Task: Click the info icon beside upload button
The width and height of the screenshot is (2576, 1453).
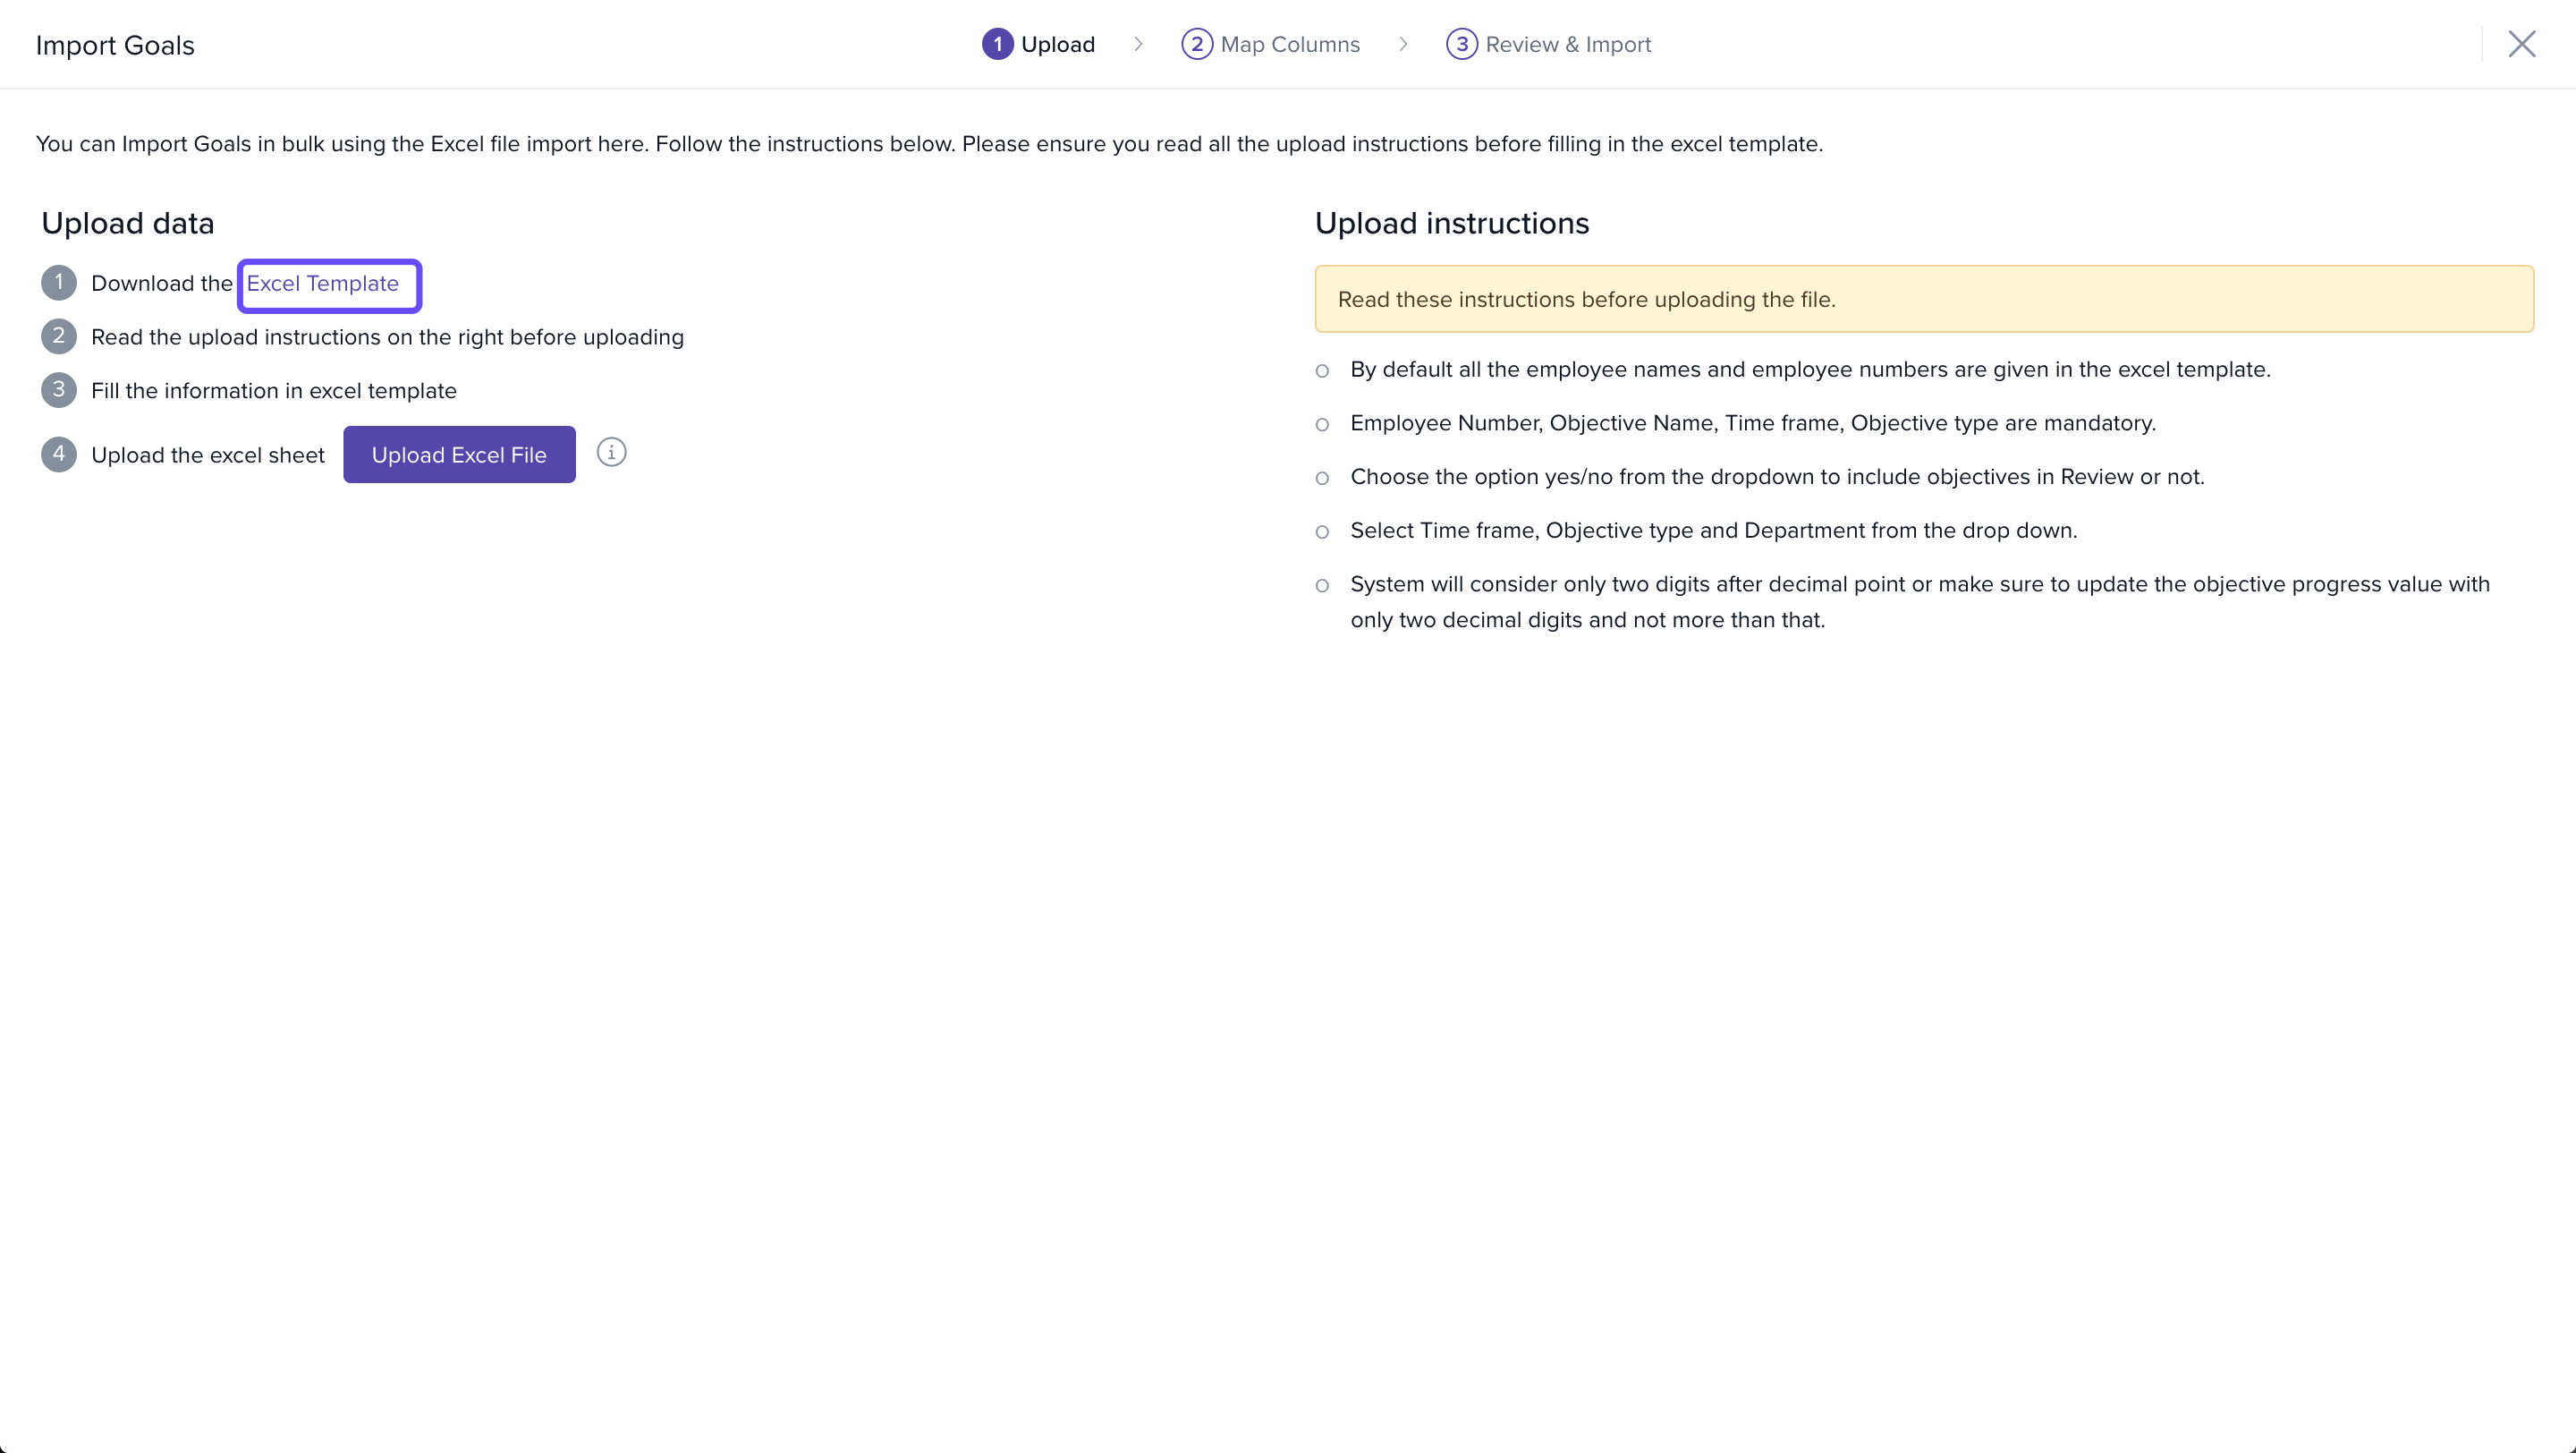Action: [x=611, y=453]
